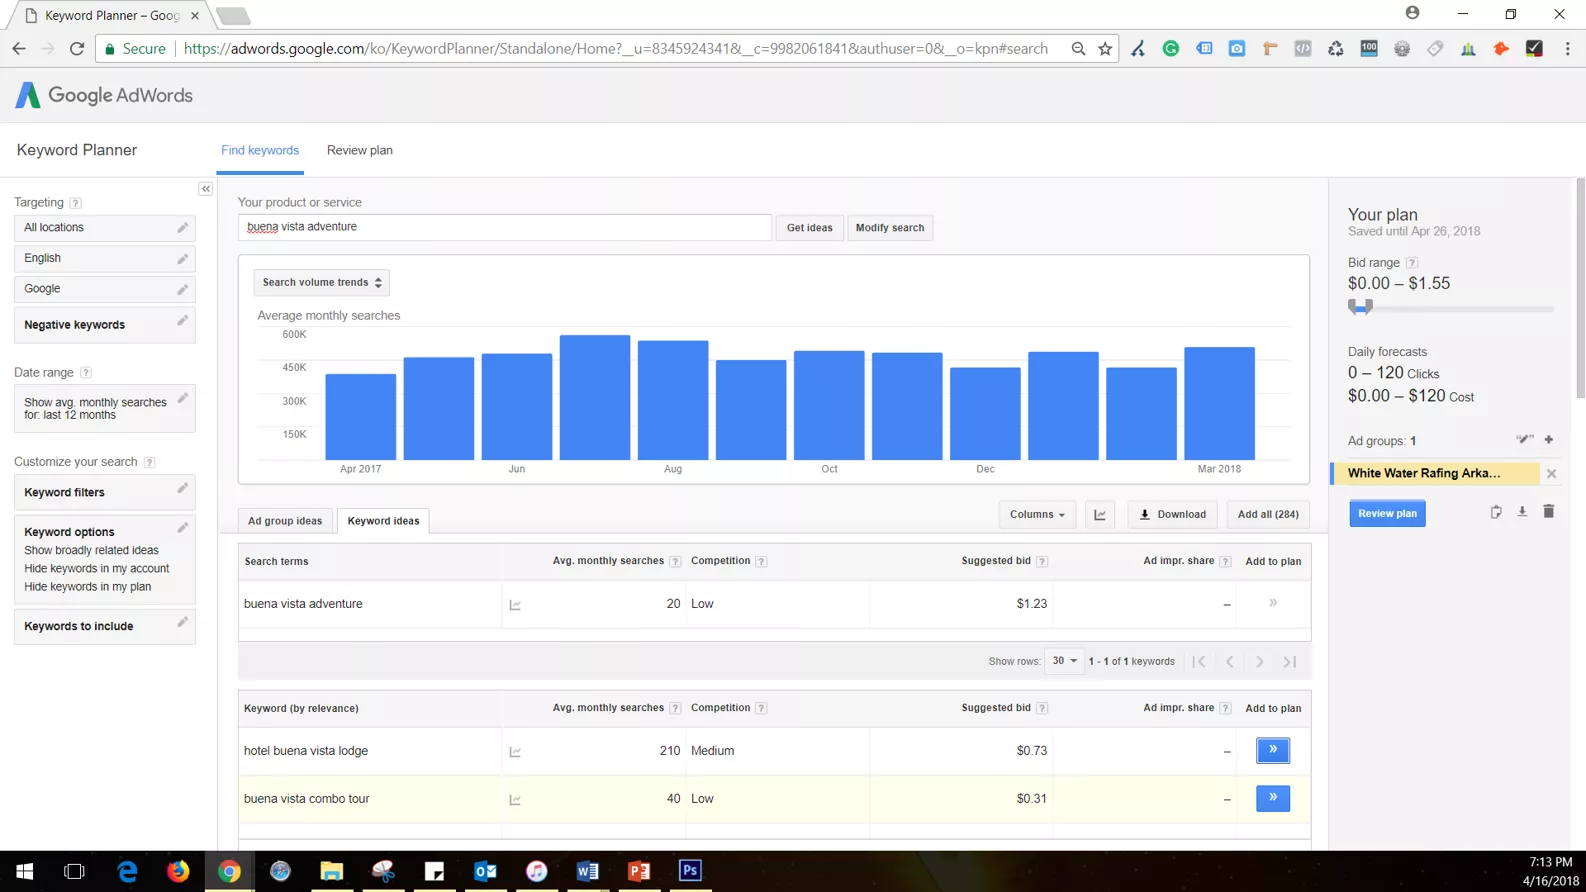Go to next page of search terms

coord(1260,662)
